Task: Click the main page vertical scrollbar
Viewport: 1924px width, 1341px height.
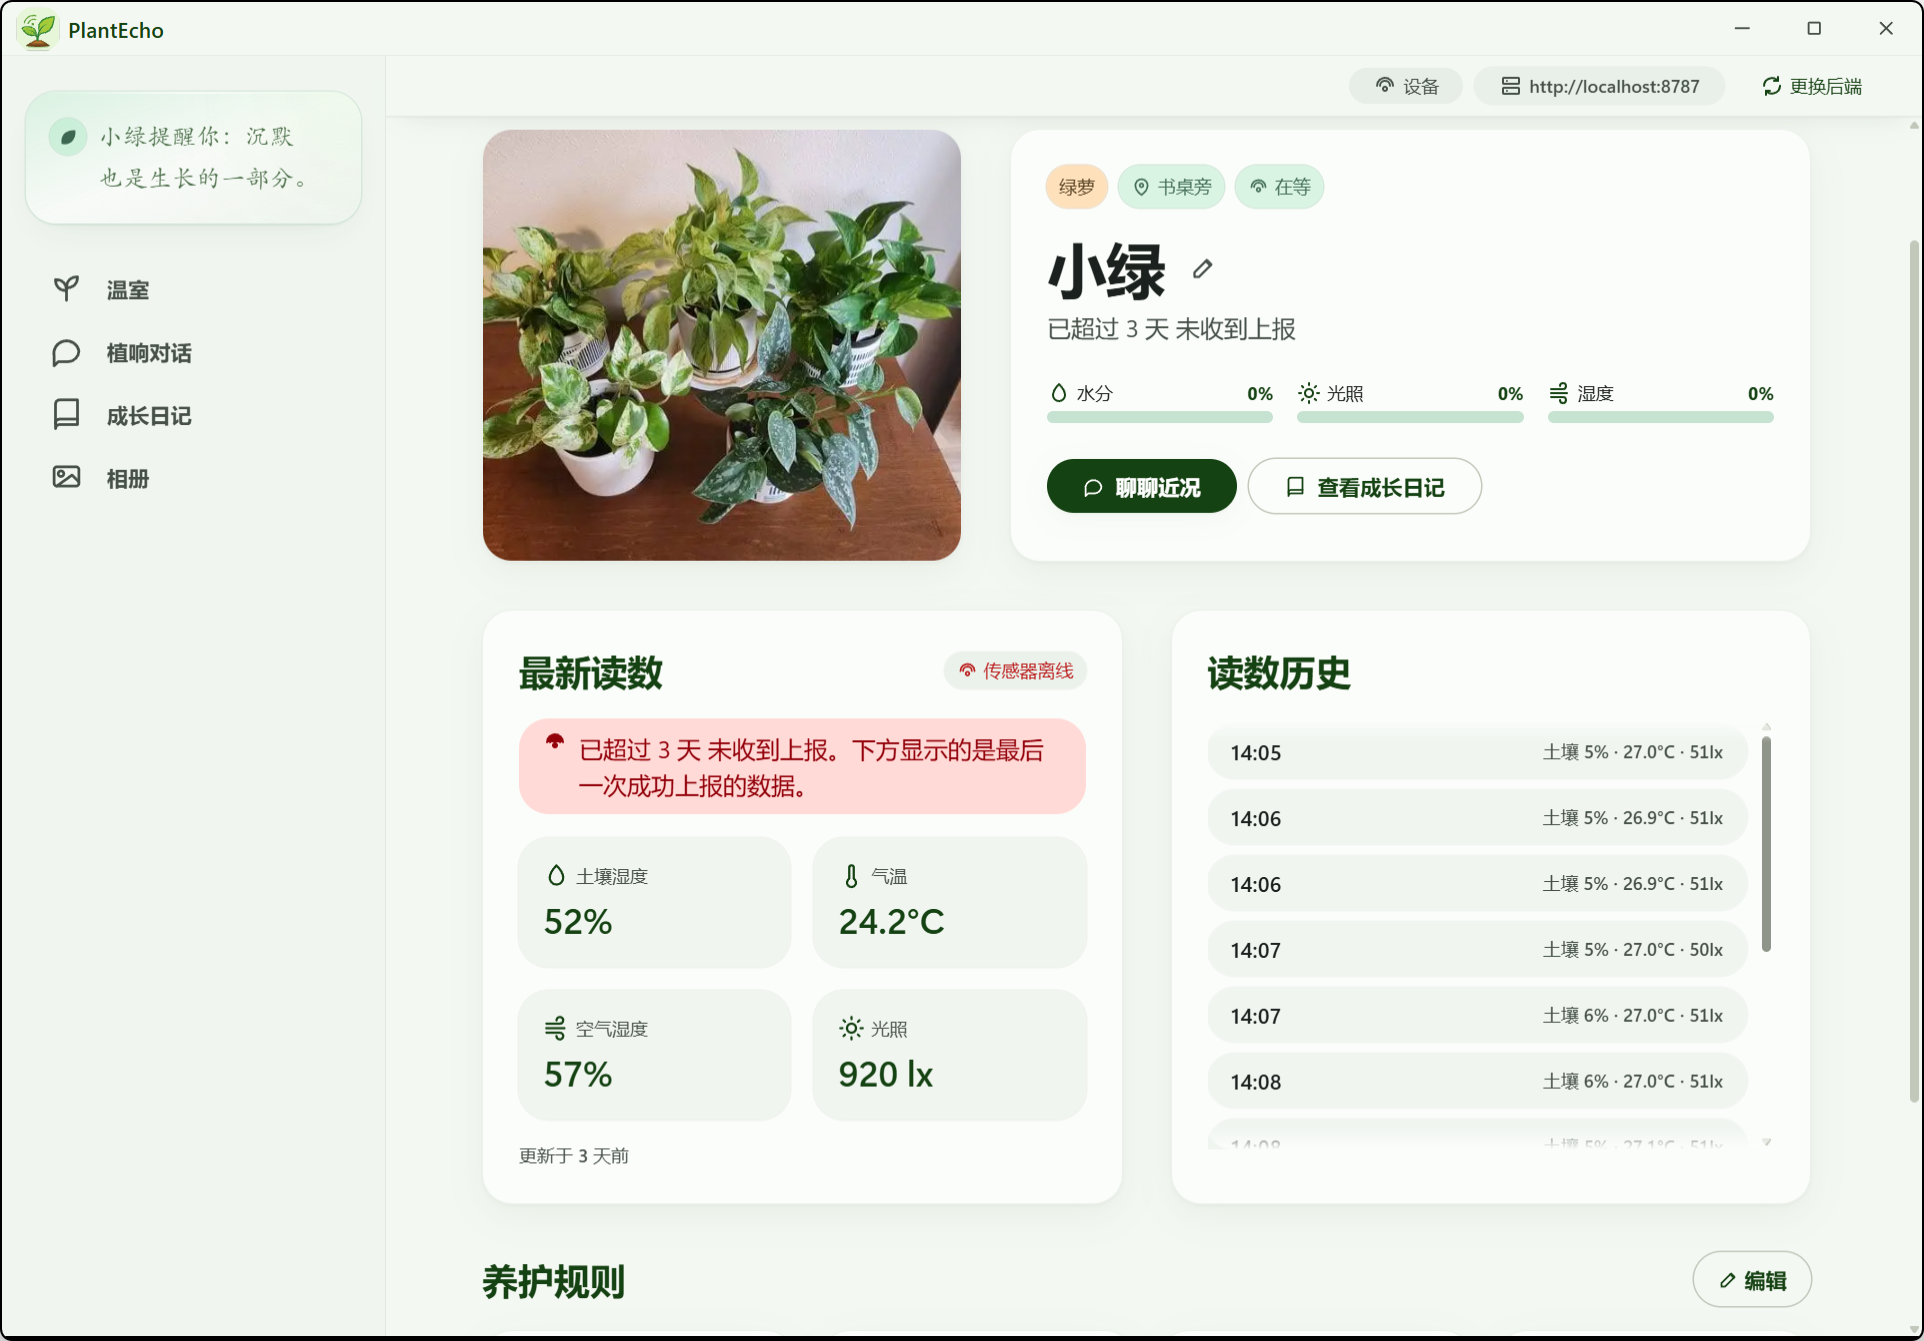Action: point(1914,670)
